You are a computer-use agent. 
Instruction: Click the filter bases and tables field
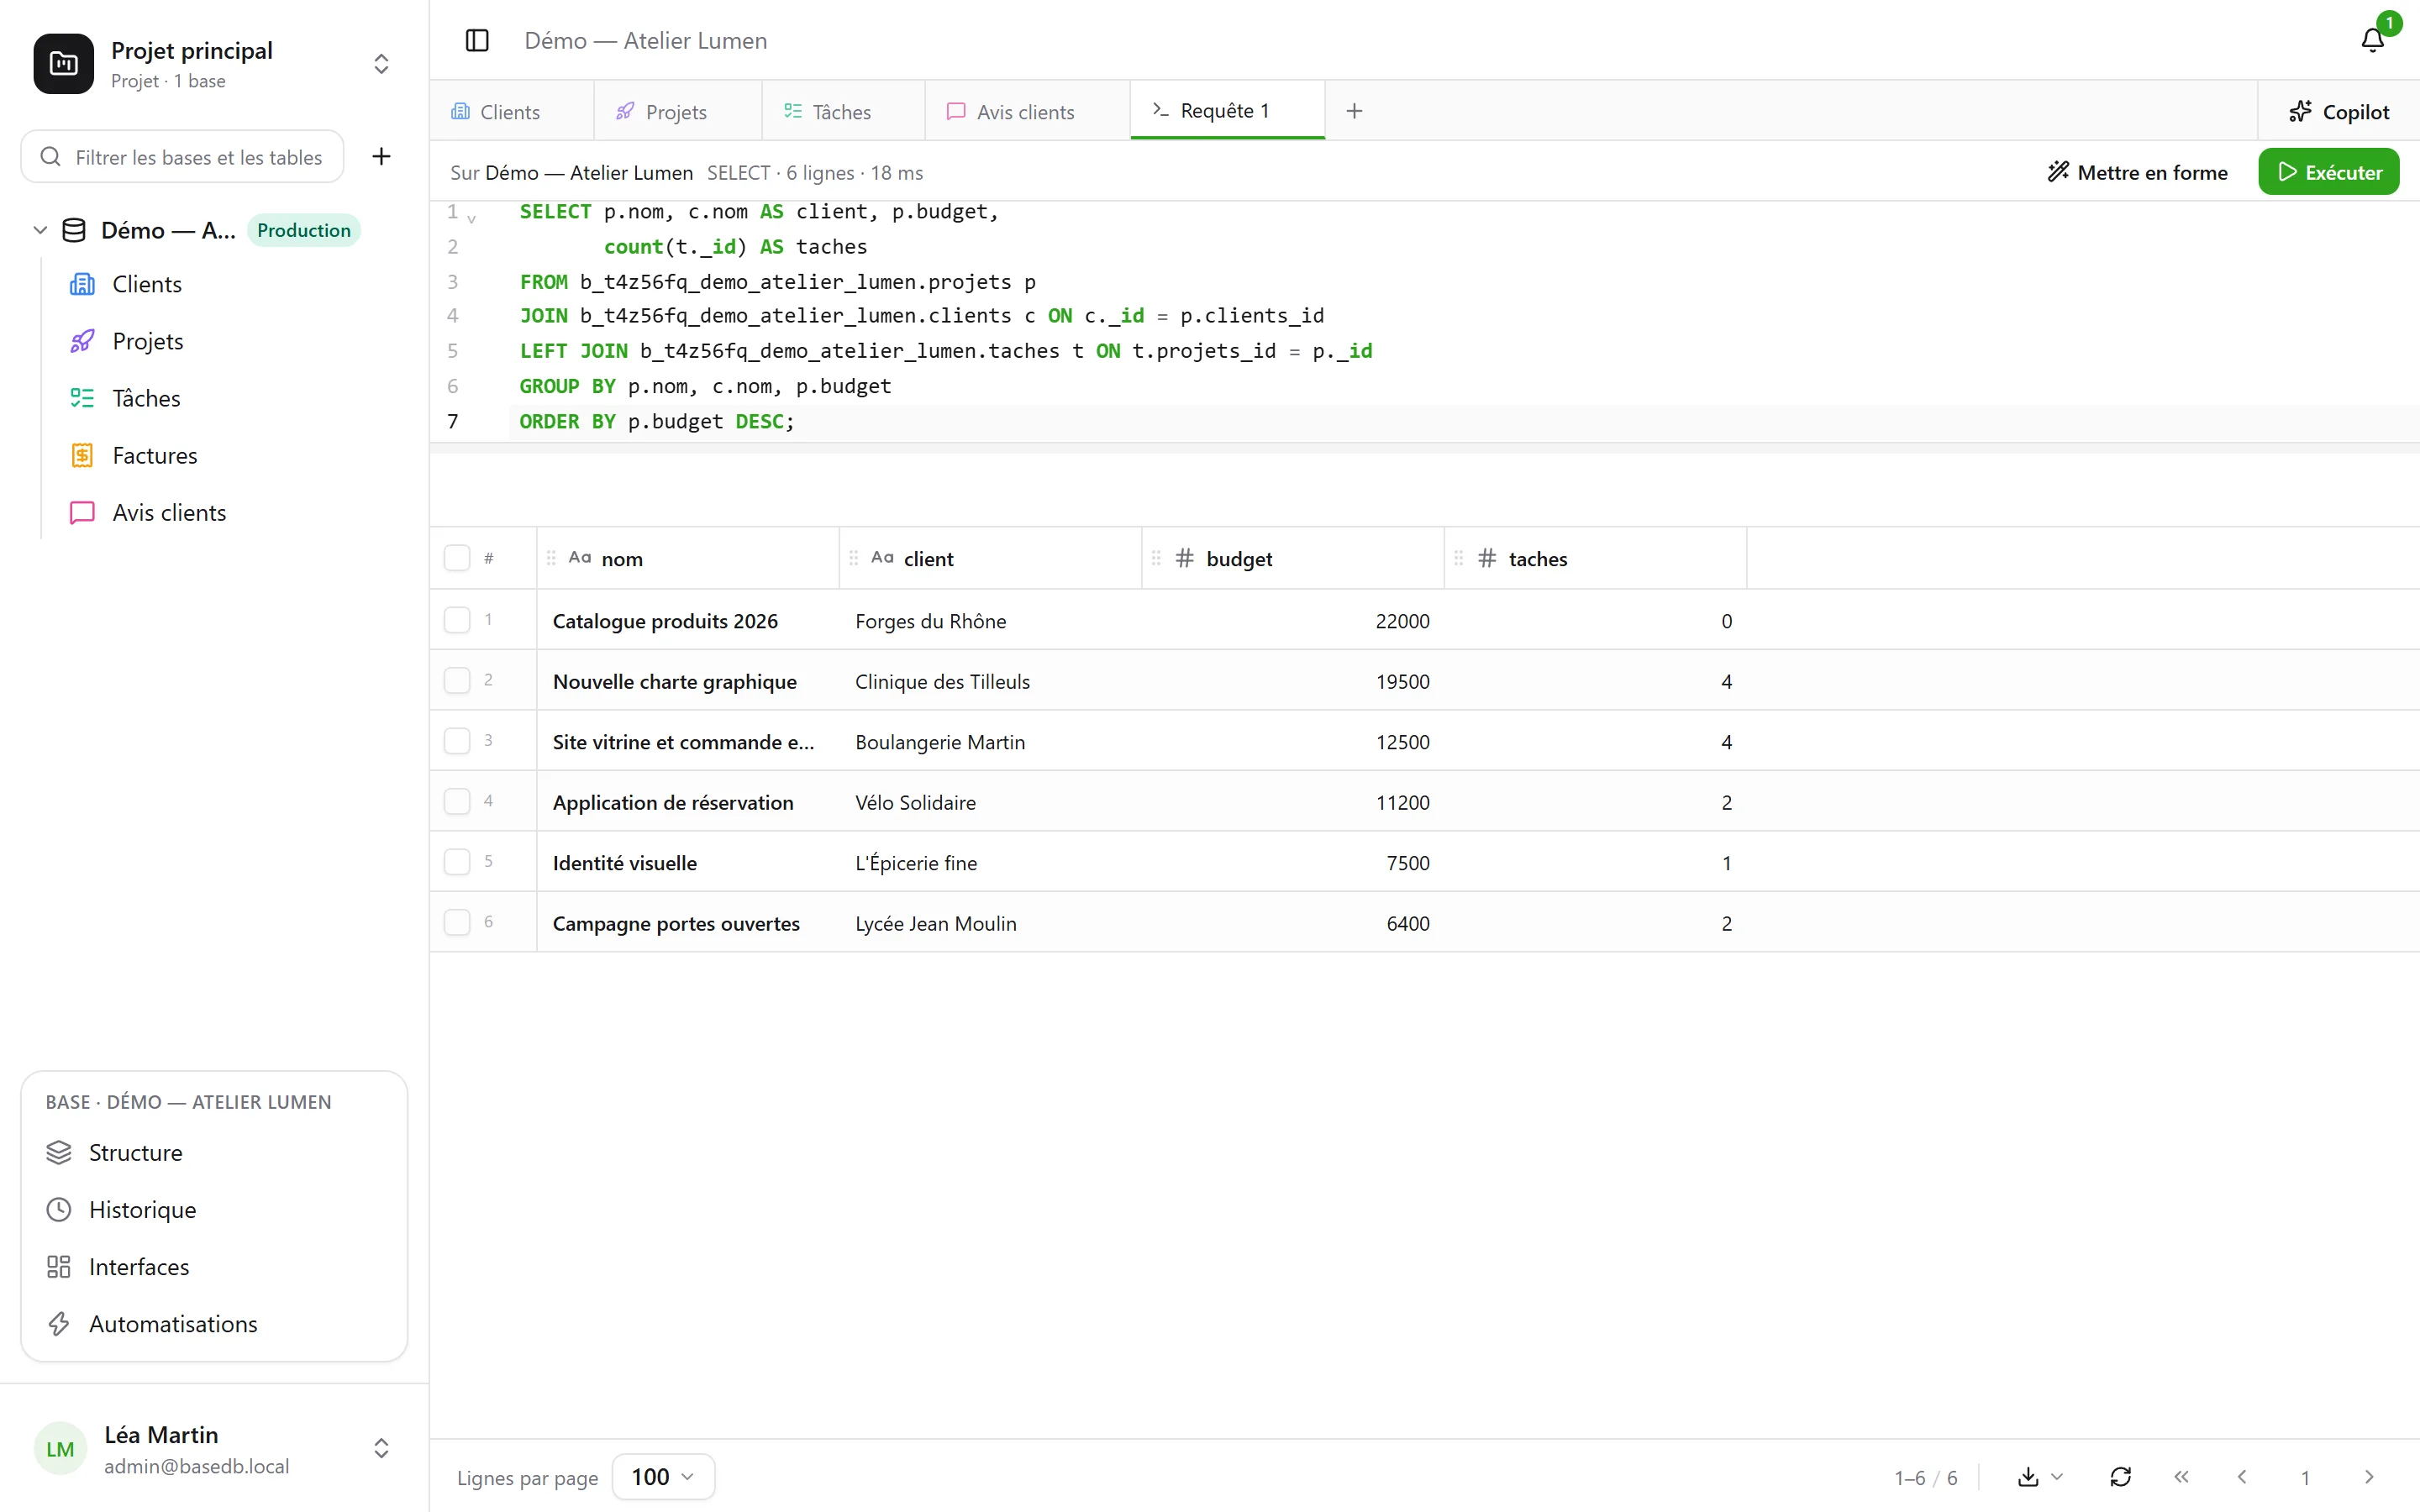coord(183,156)
